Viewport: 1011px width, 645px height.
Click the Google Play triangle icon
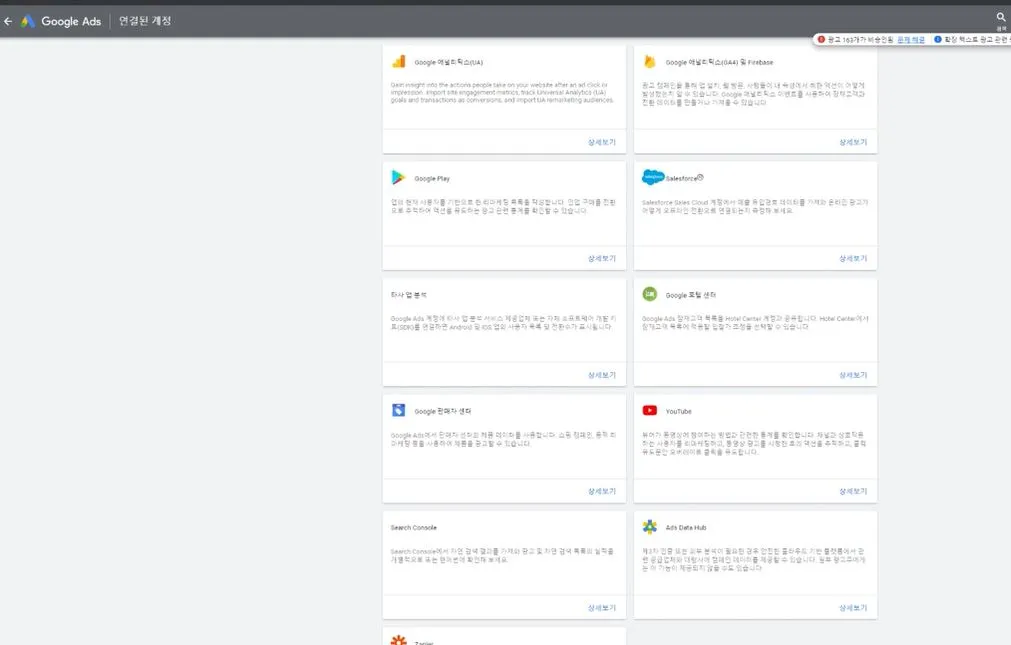click(x=398, y=177)
